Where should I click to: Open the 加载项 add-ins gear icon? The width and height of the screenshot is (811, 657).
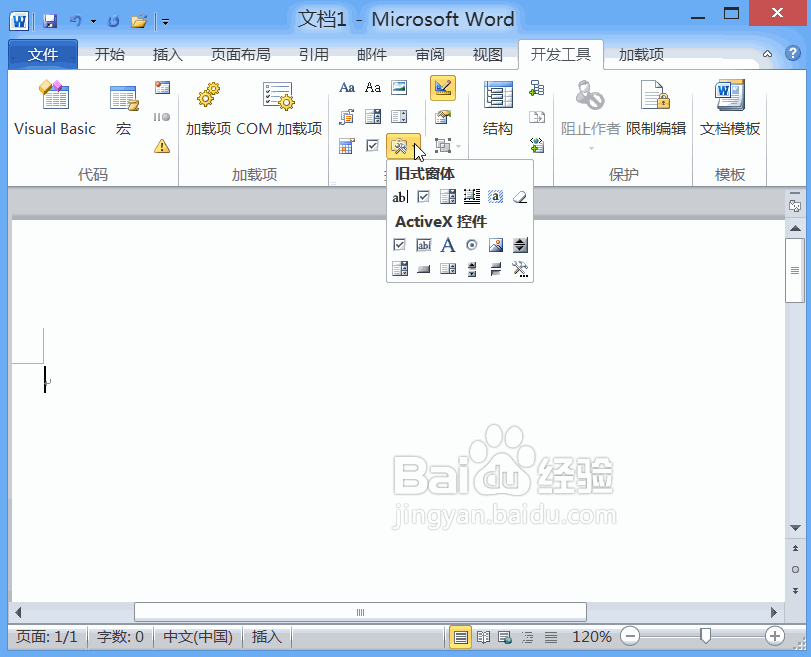pyautogui.click(x=208, y=108)
